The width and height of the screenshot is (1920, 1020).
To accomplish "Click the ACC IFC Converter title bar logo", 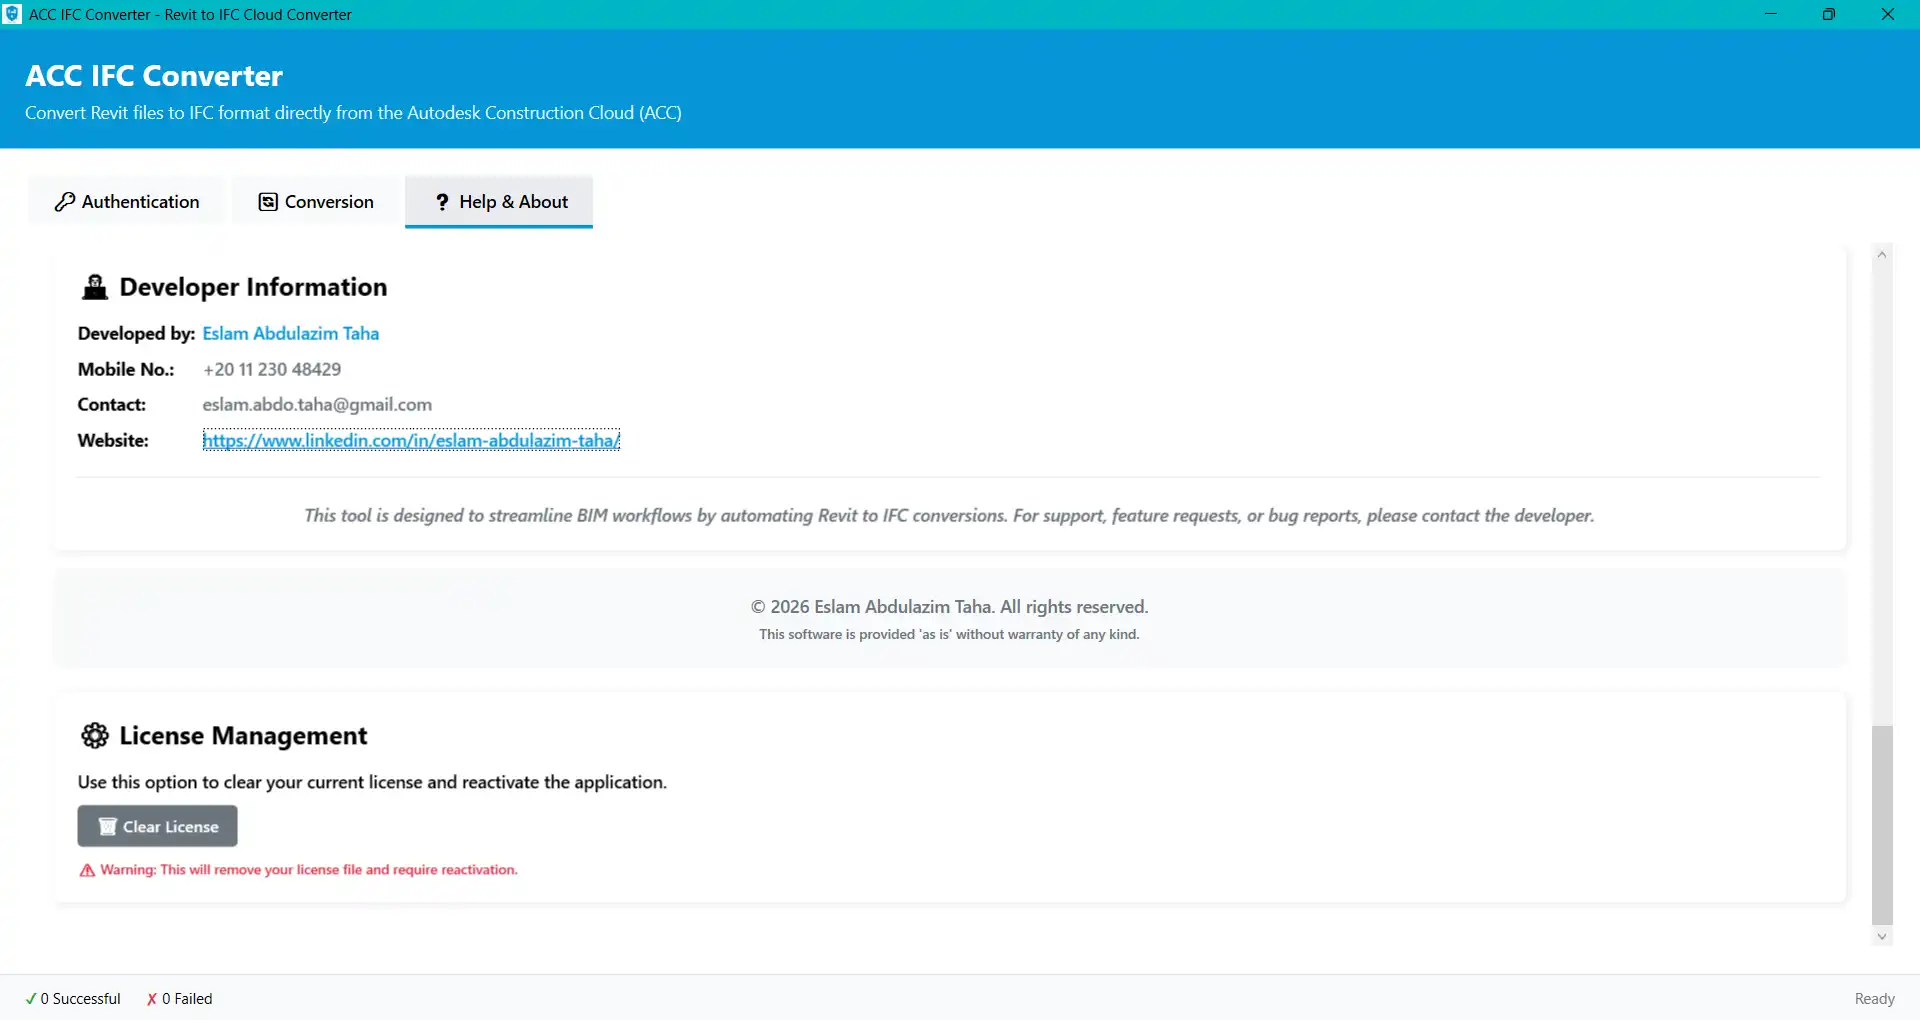I will tap(13, 14).
